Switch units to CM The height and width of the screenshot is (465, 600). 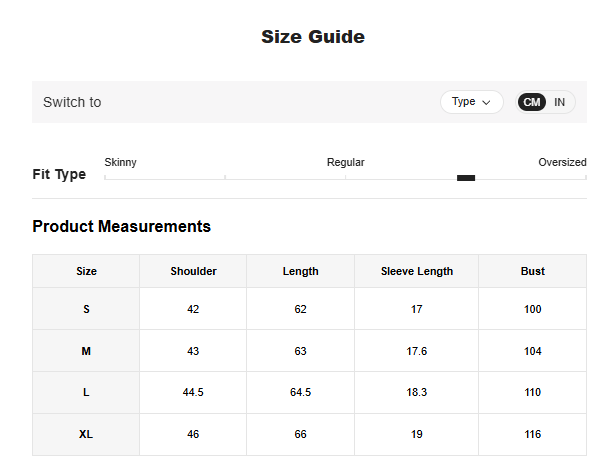(x=532, y=102)
